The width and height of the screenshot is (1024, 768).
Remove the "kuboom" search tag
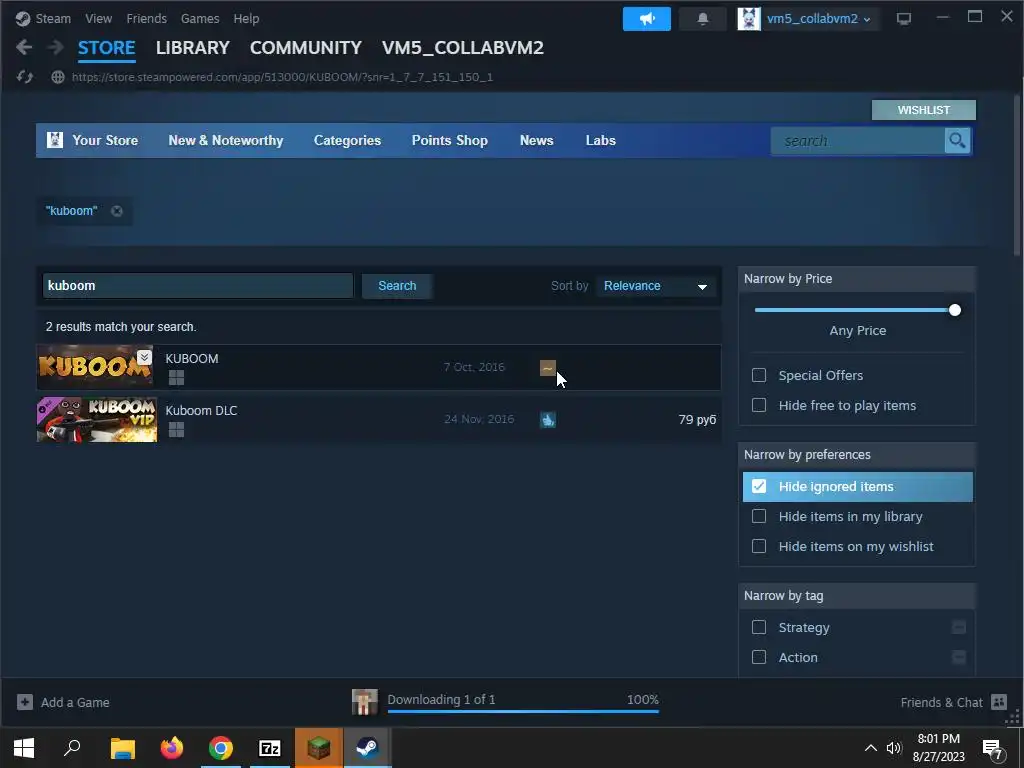(x=117, y=211)
